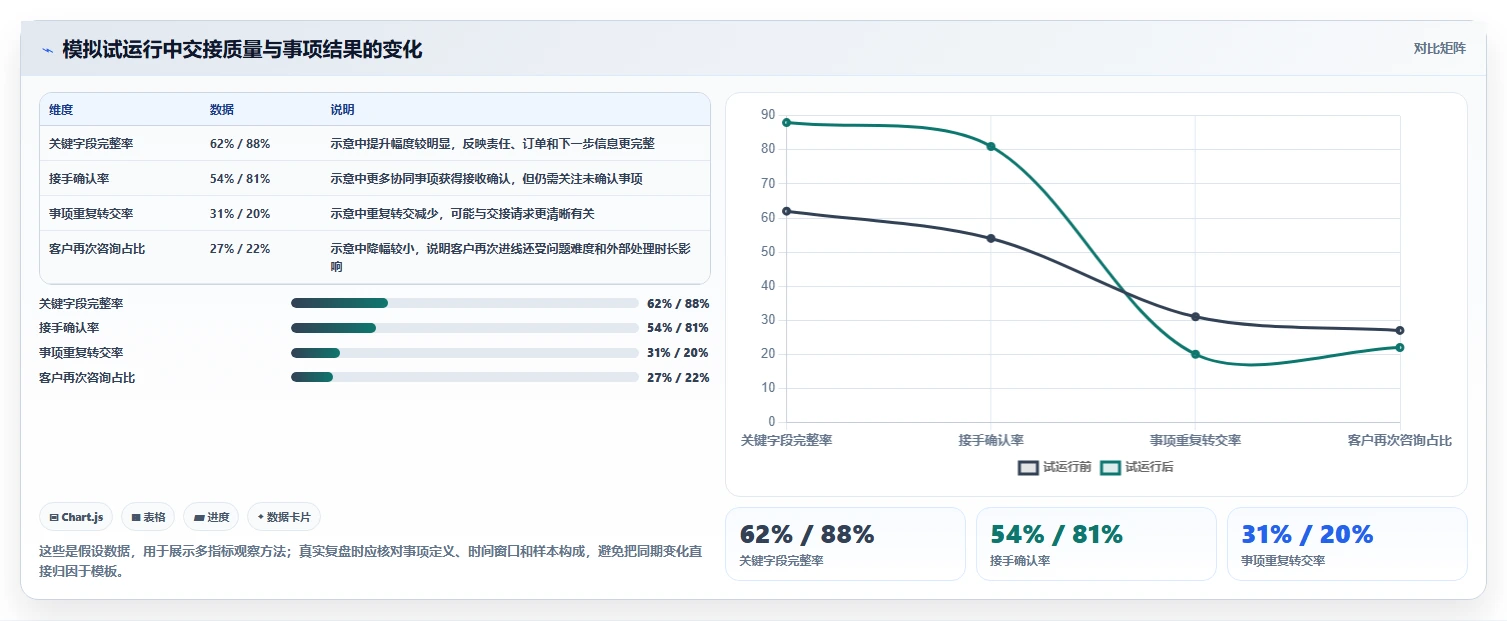Click the 数据 column header
This screenshot has height=621, width=1507.
(x=222, y=110)
